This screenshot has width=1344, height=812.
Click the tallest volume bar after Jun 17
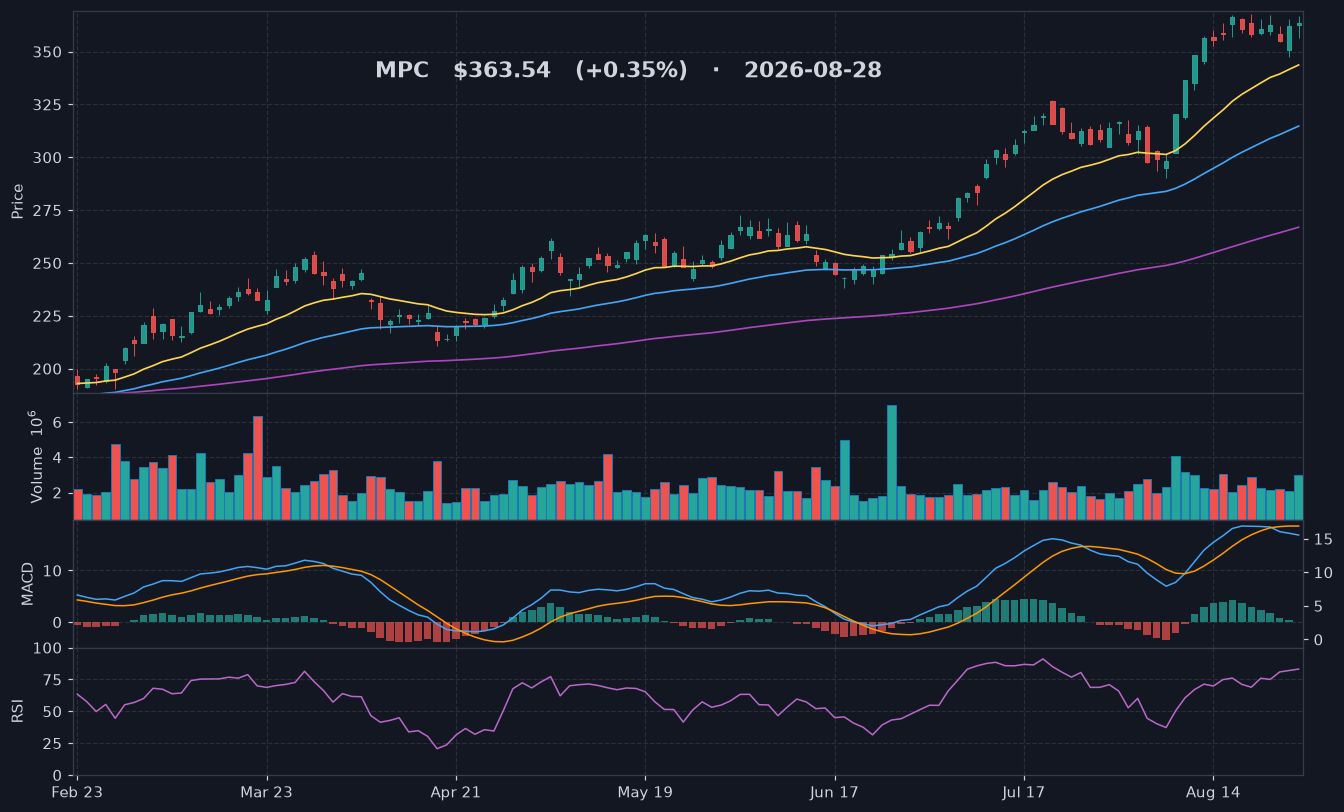(x=892, y=463)
